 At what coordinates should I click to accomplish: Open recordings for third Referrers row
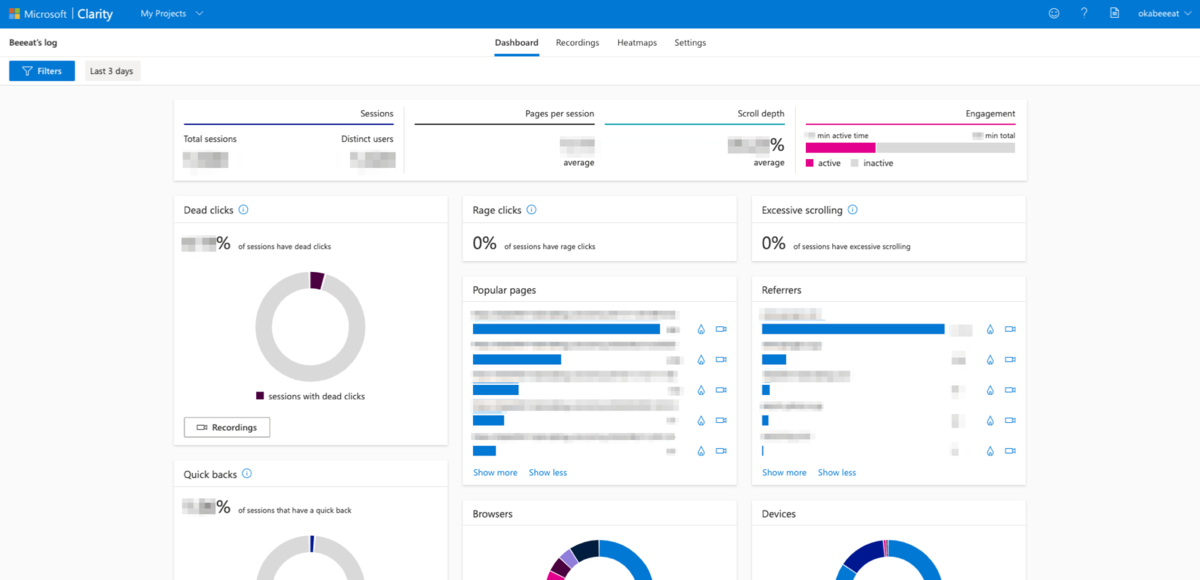point(1010,390)
